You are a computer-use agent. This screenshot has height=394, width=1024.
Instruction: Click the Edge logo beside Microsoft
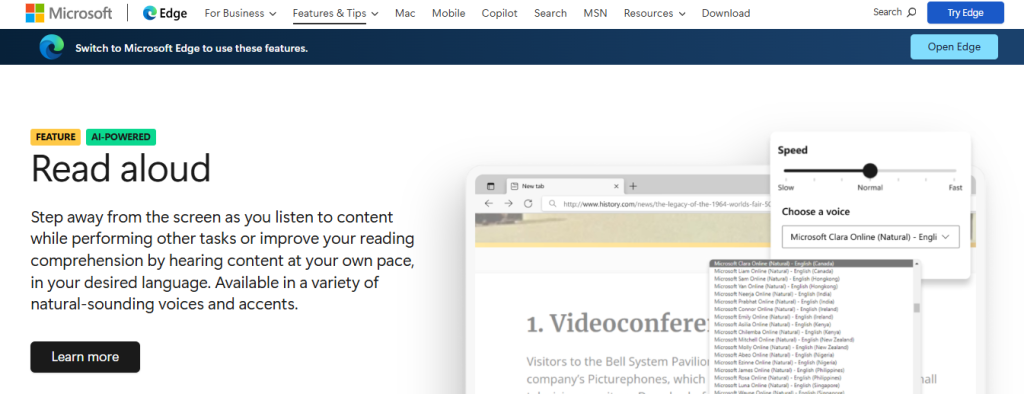[165, 13]
